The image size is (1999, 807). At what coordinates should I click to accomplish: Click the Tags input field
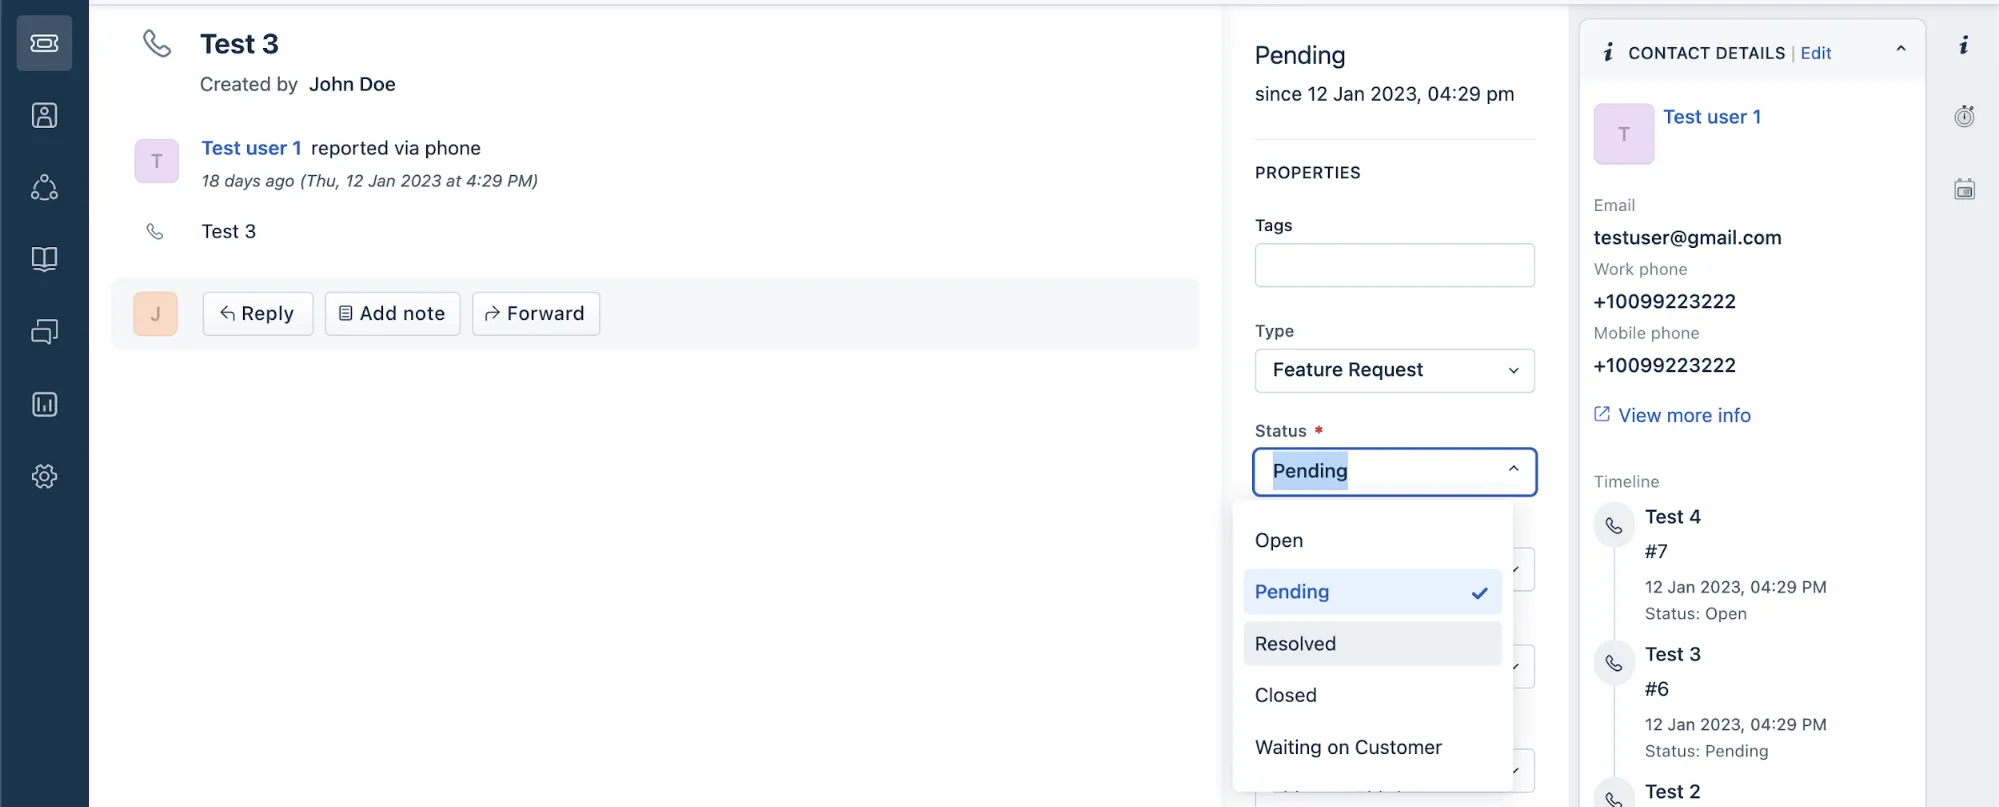pyautogui.click(x=1395, y=265)
